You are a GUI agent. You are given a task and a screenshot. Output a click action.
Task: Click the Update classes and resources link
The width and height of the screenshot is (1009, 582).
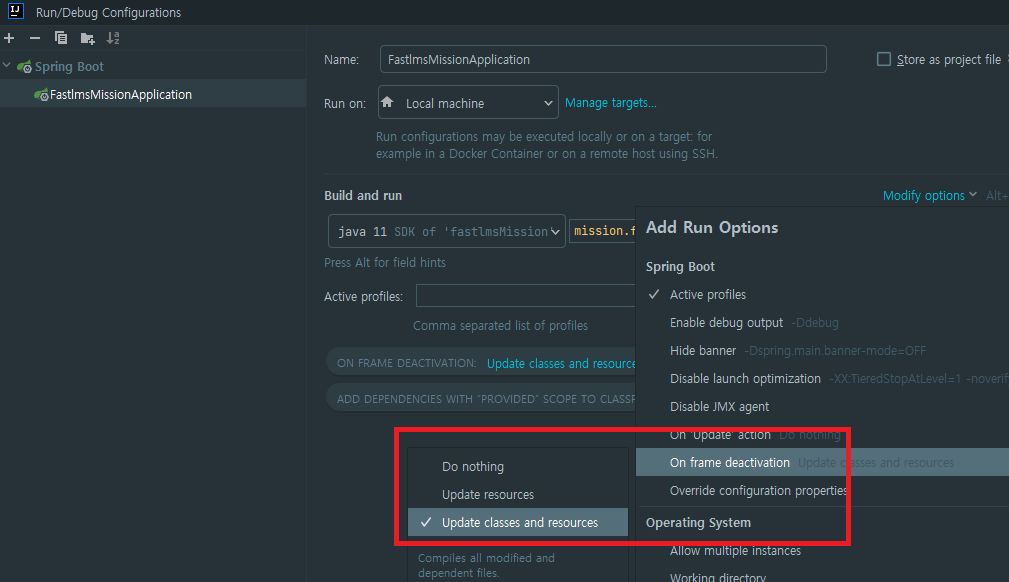(x=561, y=364)
